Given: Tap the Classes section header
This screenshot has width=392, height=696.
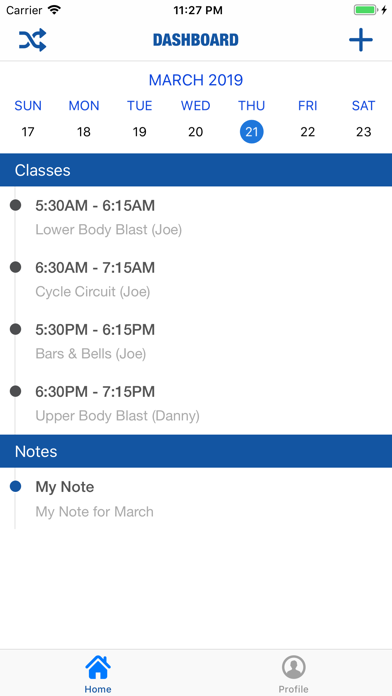Looking at the screenshot, I should [x=196, y=170].
